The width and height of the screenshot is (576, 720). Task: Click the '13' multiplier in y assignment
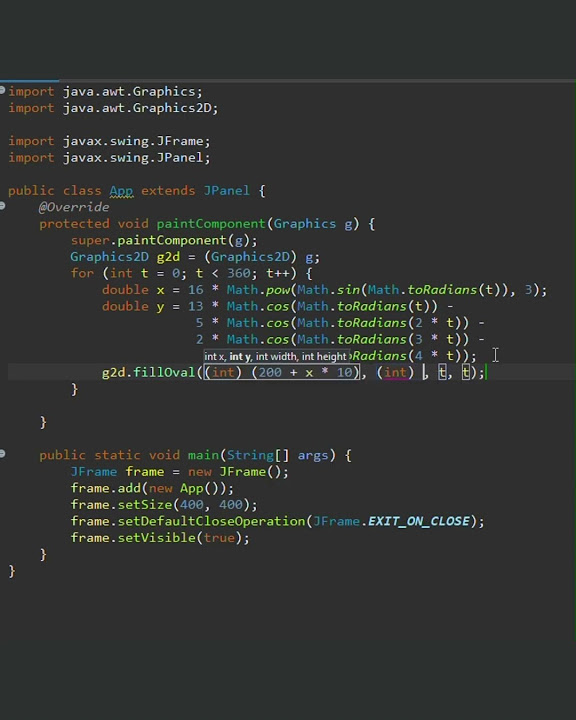coord(195,306)
